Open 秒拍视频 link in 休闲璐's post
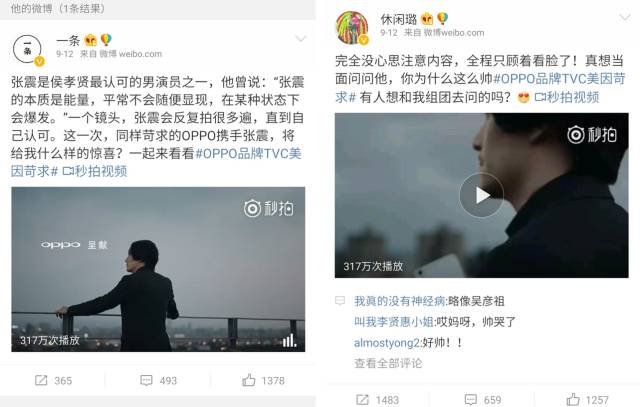 567,97
